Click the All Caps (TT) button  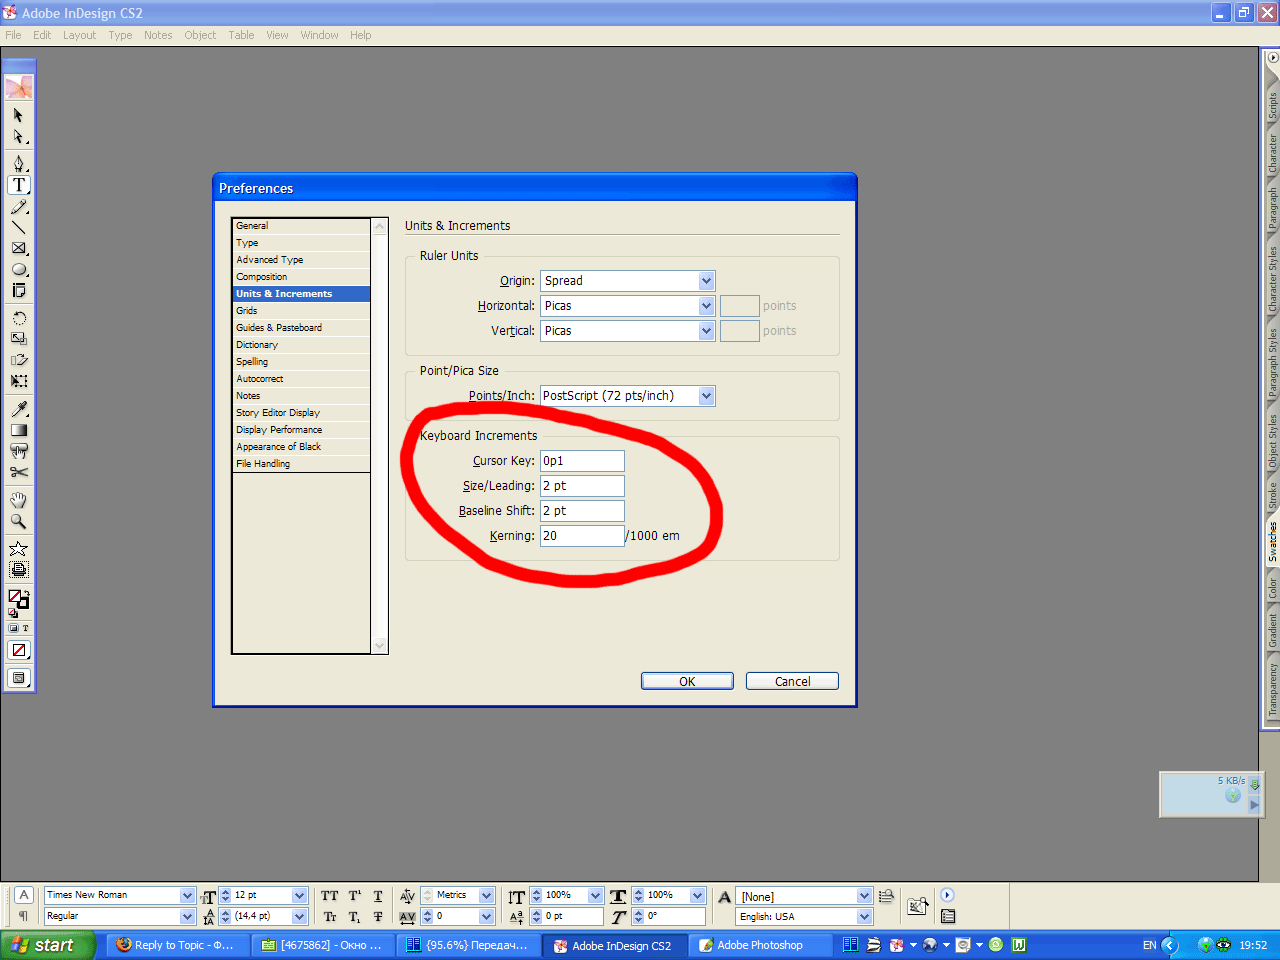tap(330, 896)
